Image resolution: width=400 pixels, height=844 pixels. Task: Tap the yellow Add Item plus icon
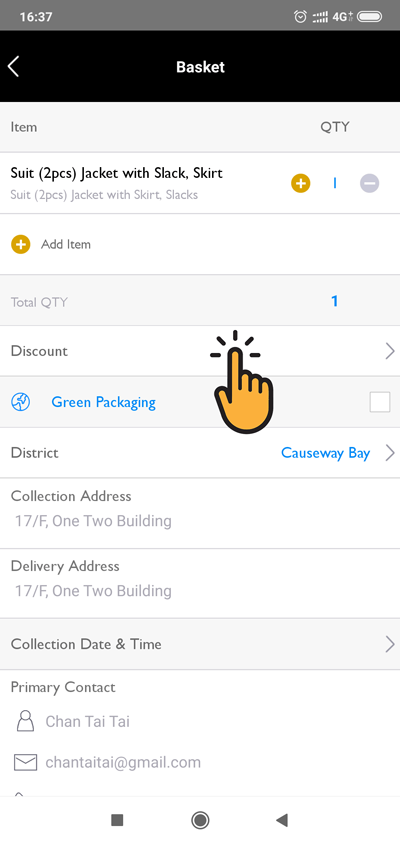[20, 244]
